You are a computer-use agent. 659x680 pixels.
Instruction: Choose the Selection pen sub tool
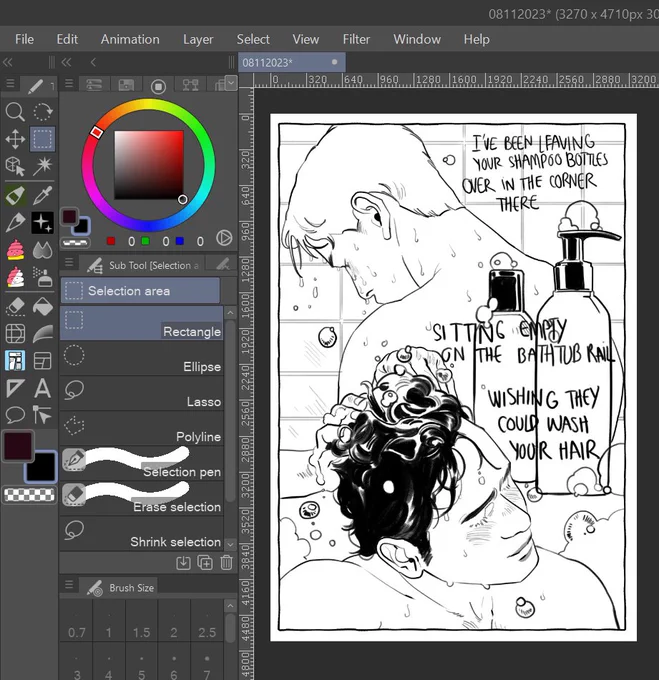click(x=142, y=463)
